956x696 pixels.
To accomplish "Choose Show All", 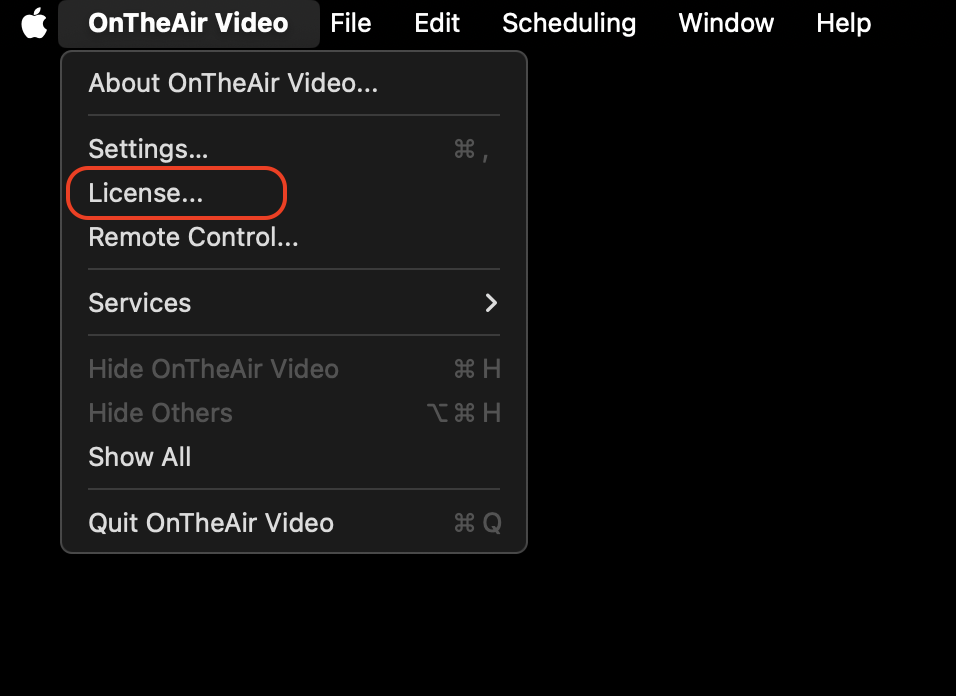I will point(294,457).
